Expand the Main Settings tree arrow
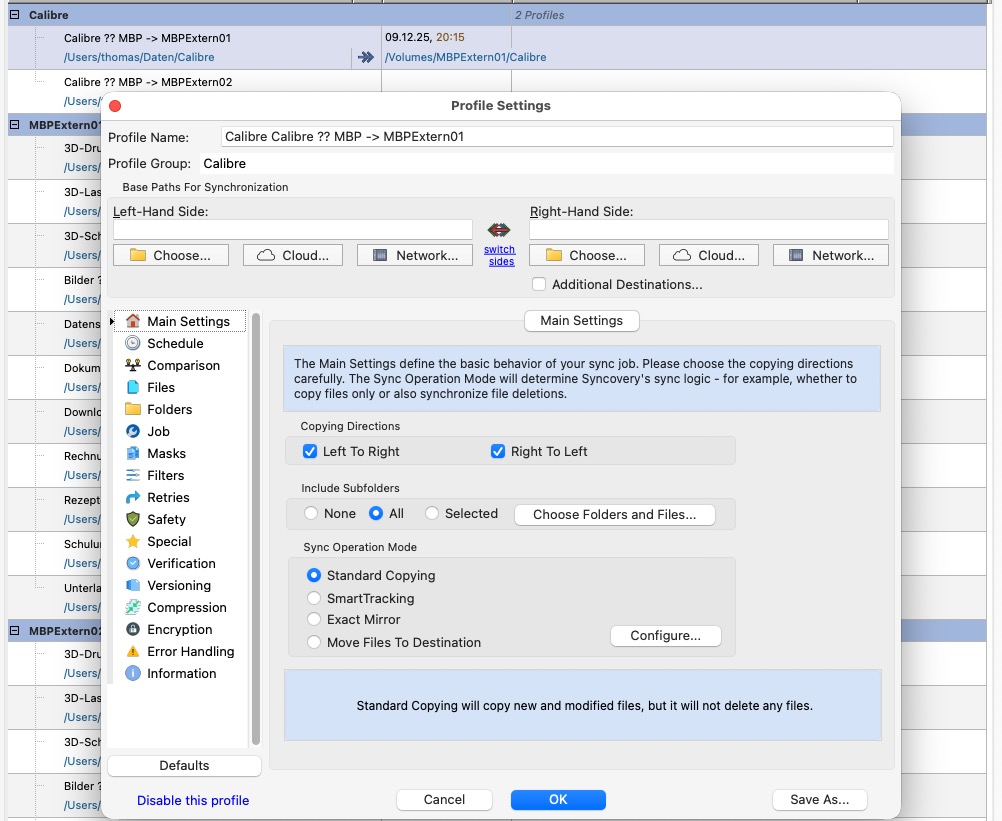 point(112,321)
